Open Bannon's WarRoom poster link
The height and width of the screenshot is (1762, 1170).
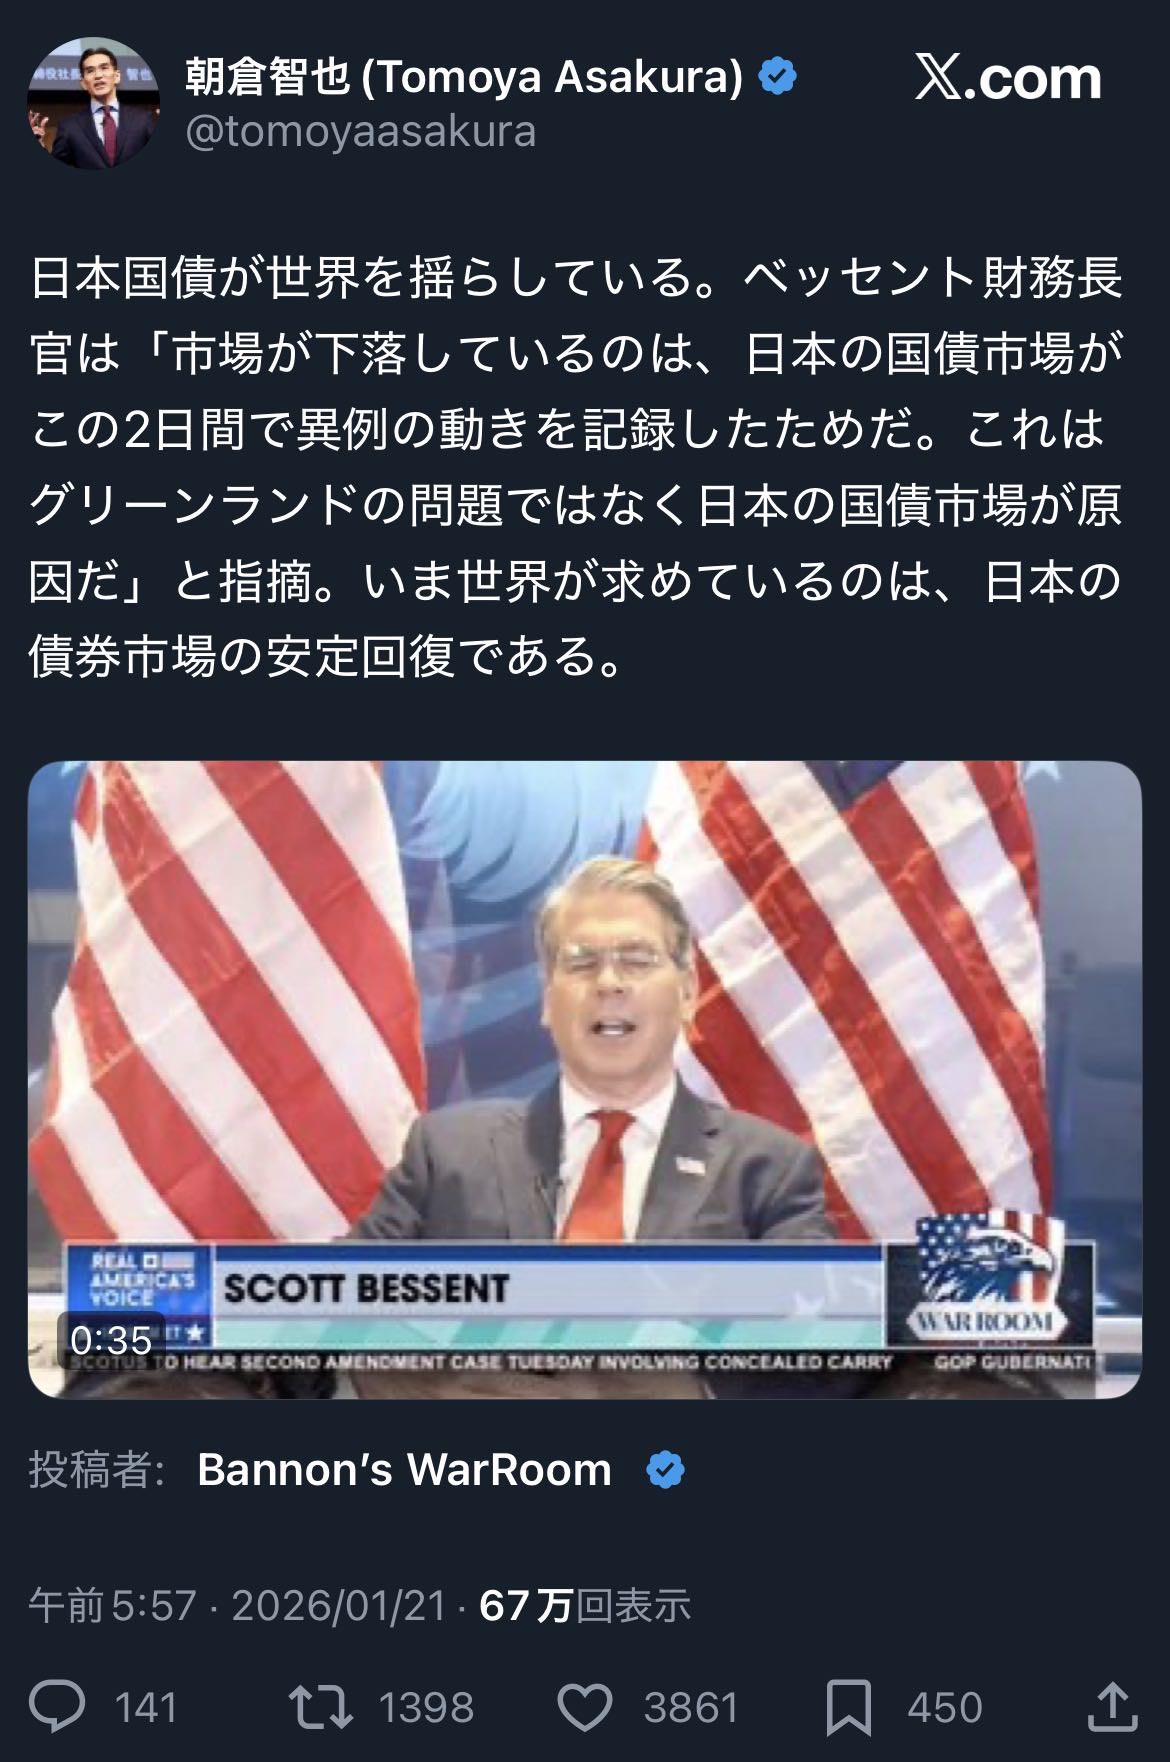tap(404, 1470)
